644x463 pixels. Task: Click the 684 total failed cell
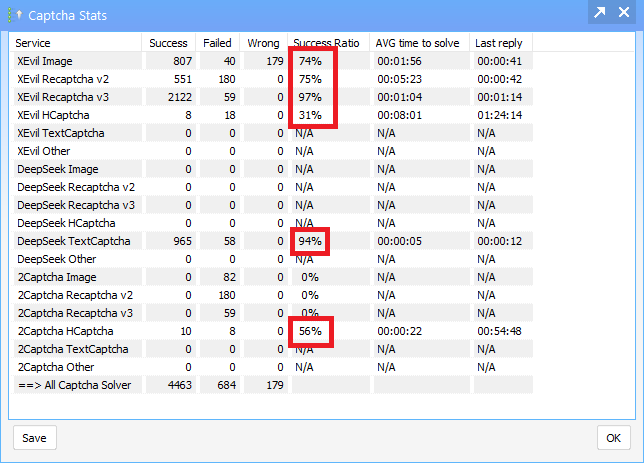219,385
